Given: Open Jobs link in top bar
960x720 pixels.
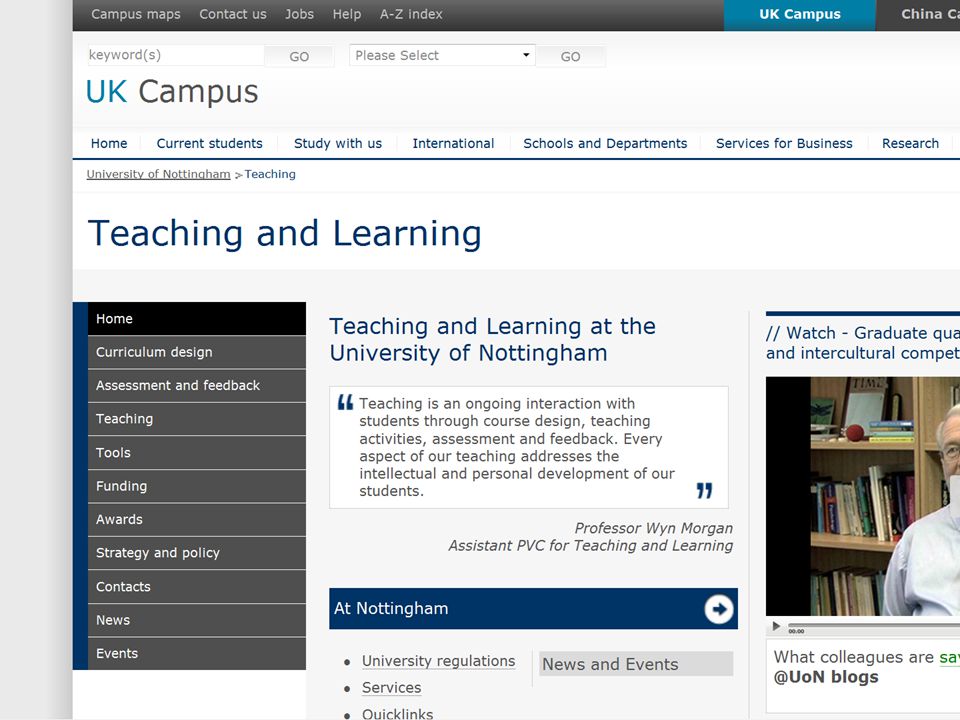Looking at the screenshot, I should click(x=299, y=14).
